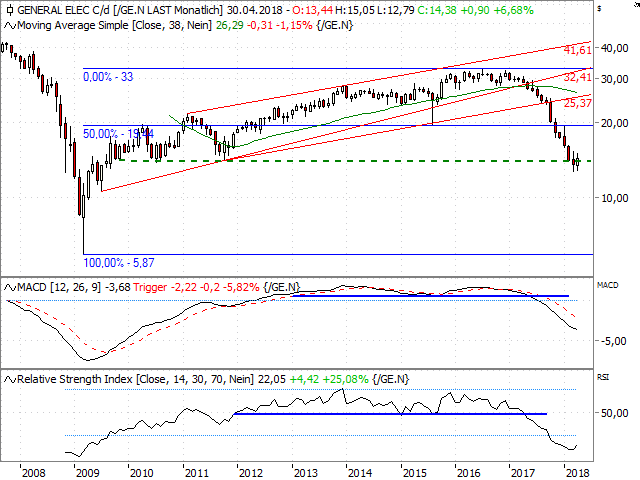Click the +6,68% change value in header
This screenshot has height=480, width=640.
click(513, 10)
